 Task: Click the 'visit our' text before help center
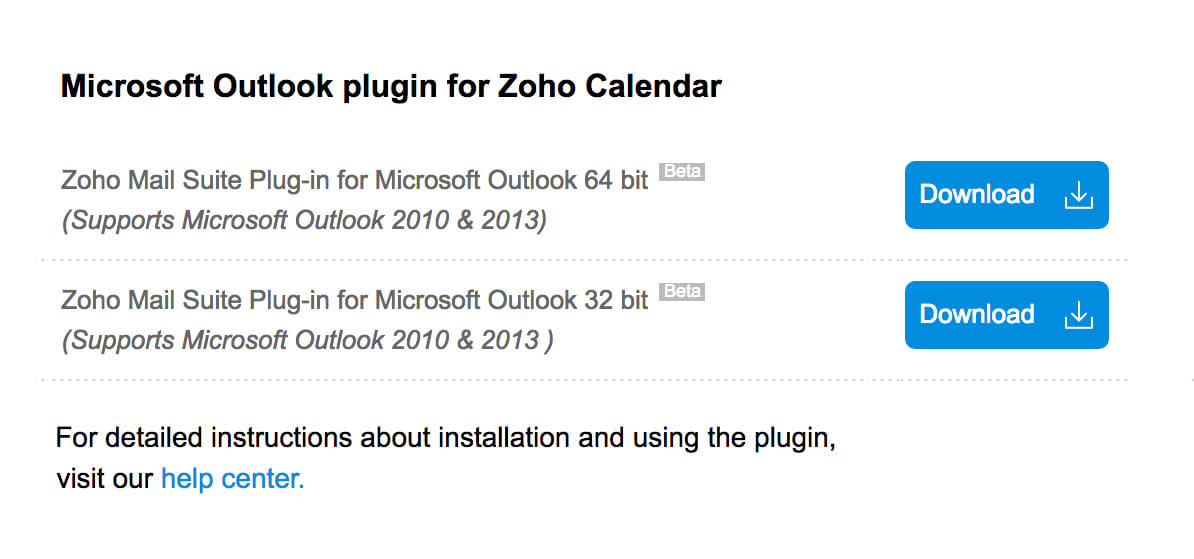coord(106,479)
